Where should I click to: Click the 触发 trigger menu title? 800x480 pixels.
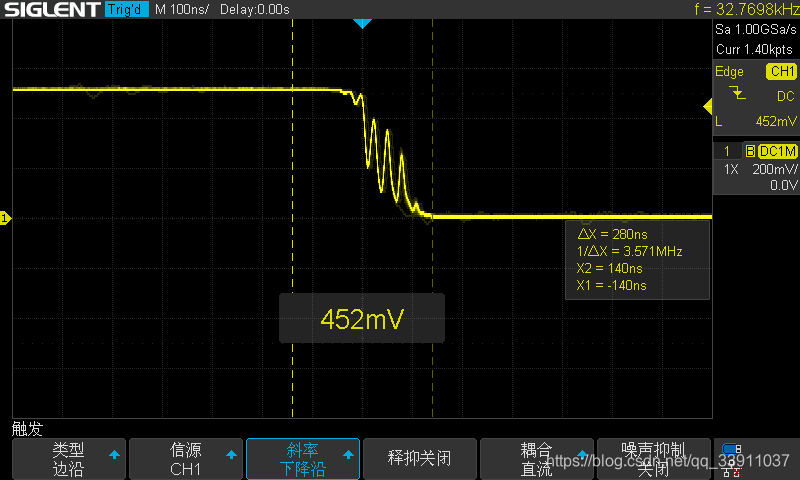28,428
